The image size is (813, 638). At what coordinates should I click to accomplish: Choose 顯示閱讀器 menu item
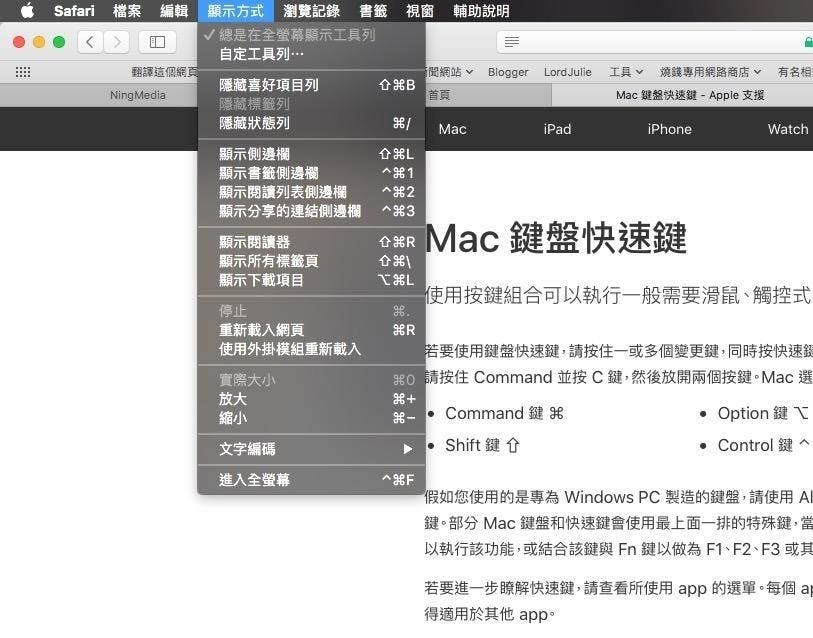[312, 242]
